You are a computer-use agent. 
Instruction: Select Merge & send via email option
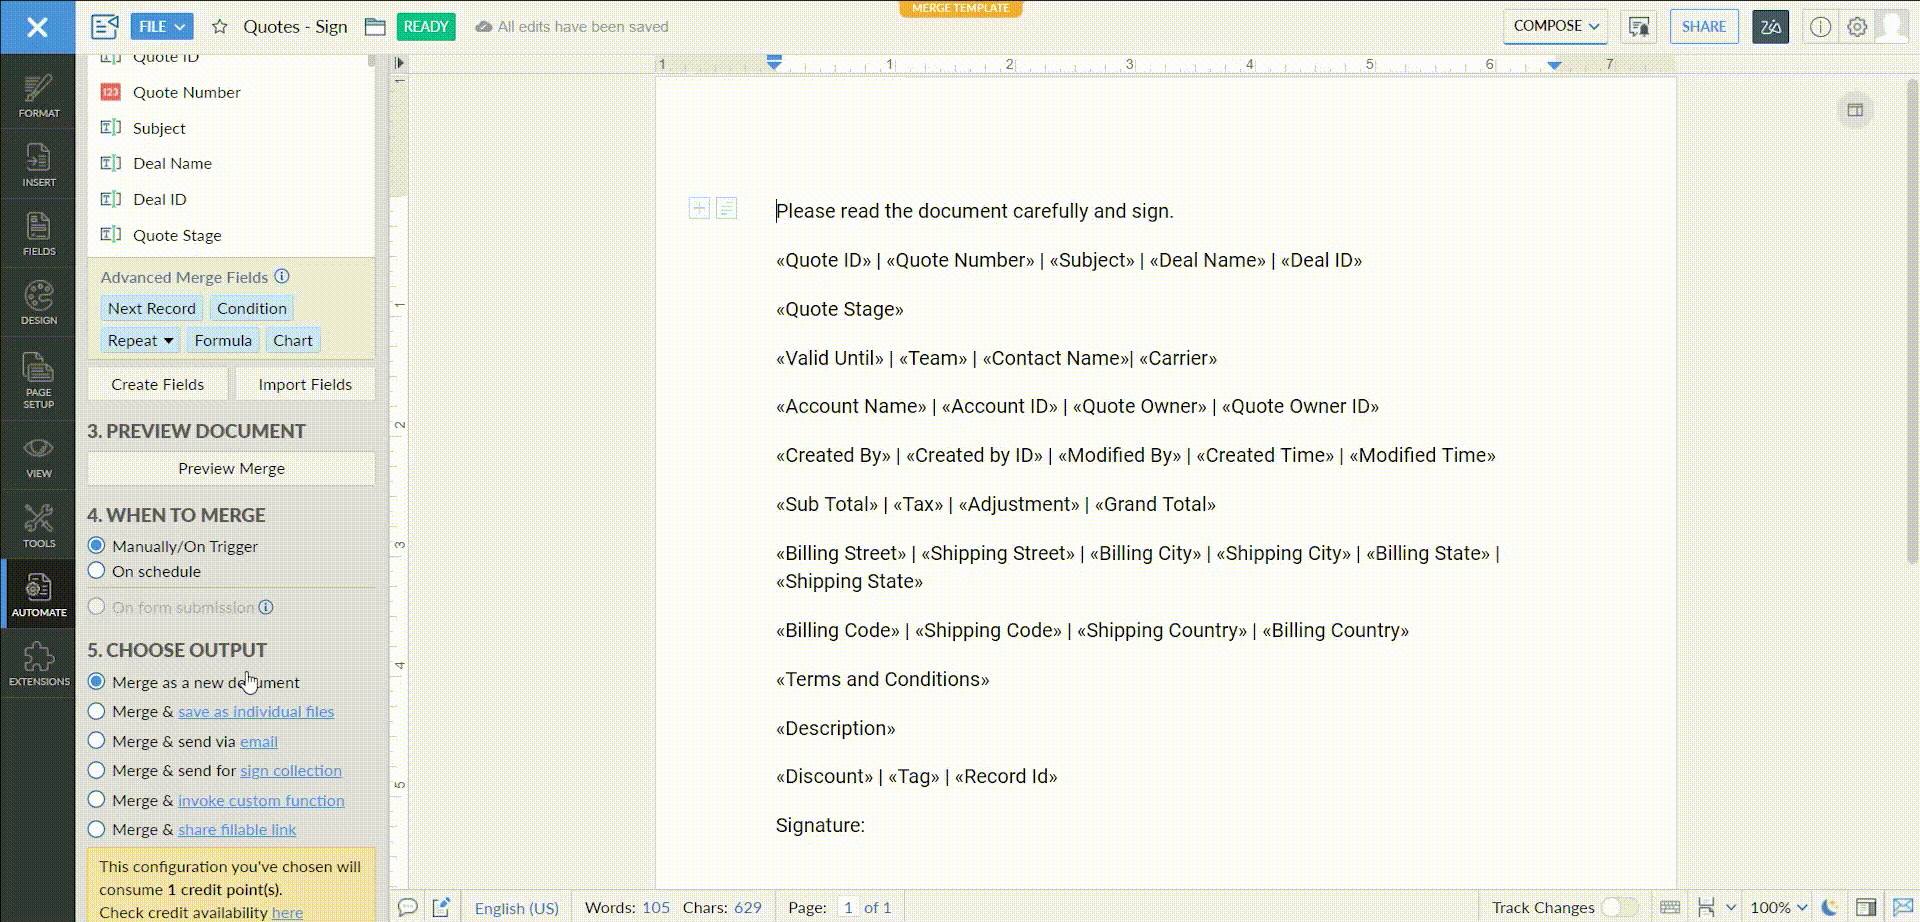pos(97,741)
